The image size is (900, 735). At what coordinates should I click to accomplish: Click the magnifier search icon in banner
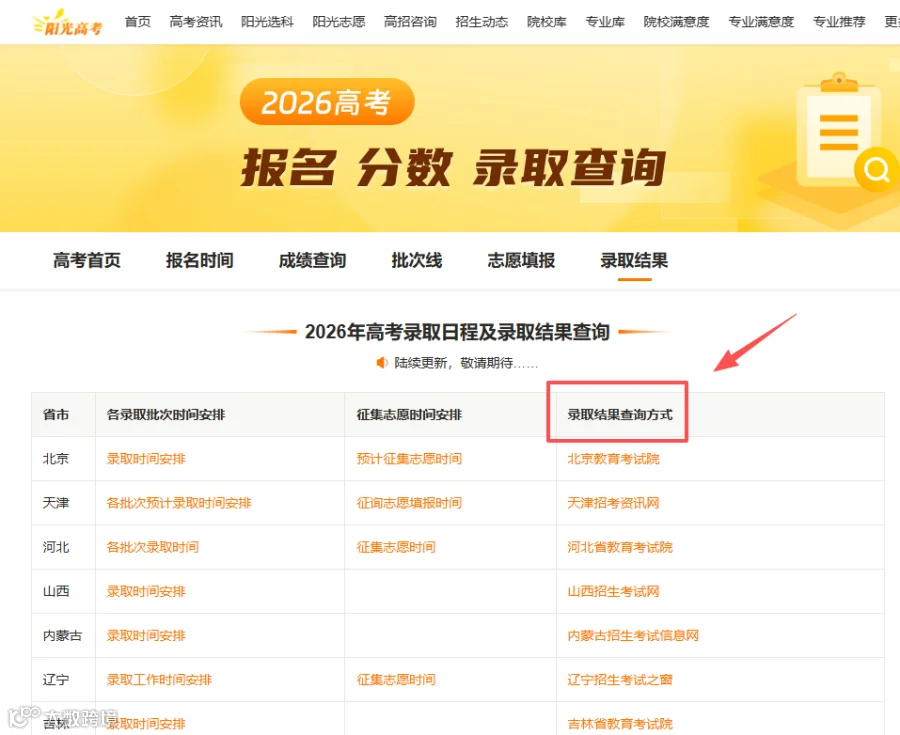(876, 169)
